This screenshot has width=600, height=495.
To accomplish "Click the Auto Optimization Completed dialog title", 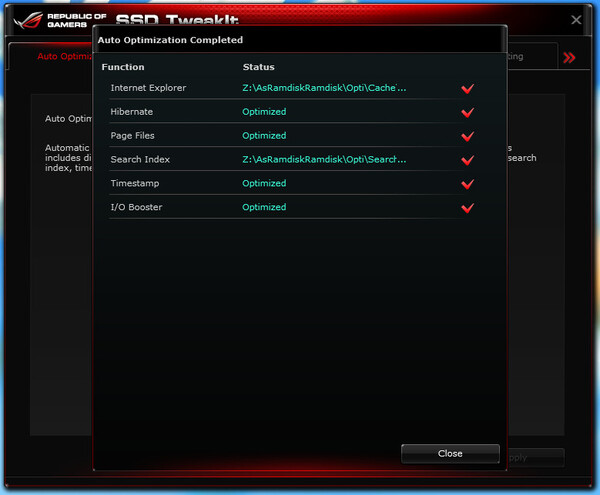I will [170, 40].
